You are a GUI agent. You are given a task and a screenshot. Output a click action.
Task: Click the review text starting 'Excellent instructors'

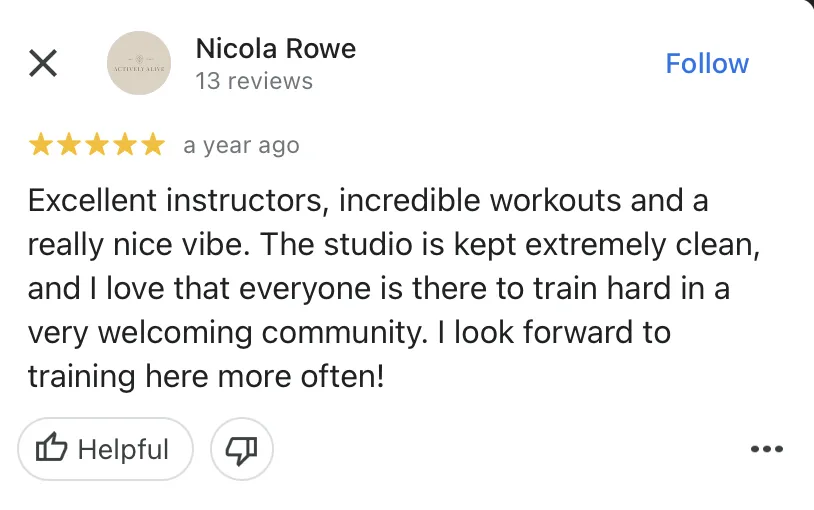[367, 201]
